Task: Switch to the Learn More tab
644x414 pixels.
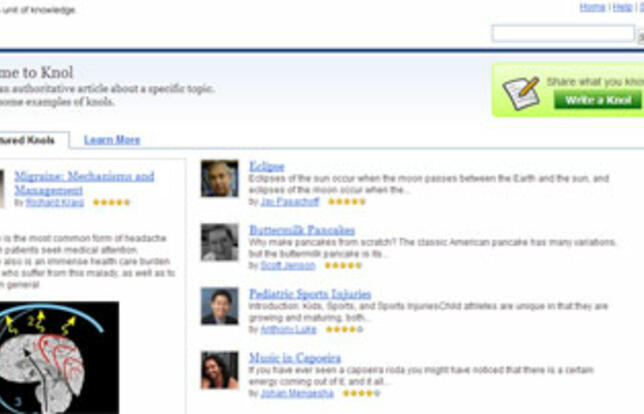Action: 112,140
